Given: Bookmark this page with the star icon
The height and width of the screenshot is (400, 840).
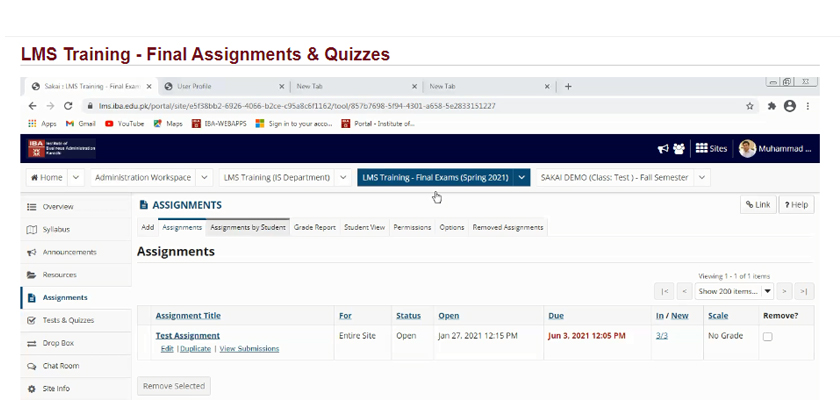Looking at the screenshot, I should (x=749, y=106).
